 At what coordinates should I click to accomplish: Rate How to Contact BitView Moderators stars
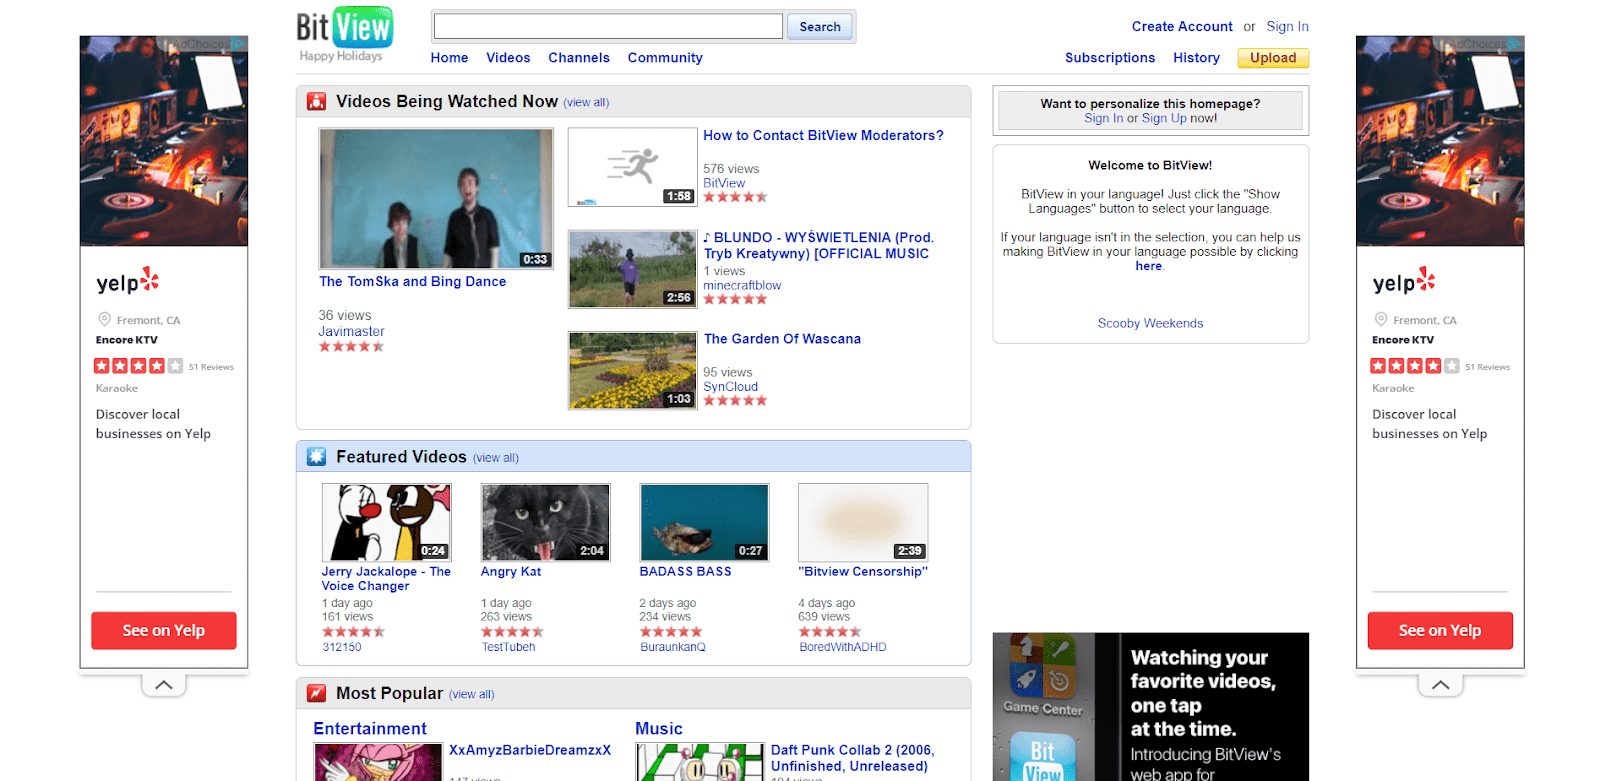coord(735,197)
